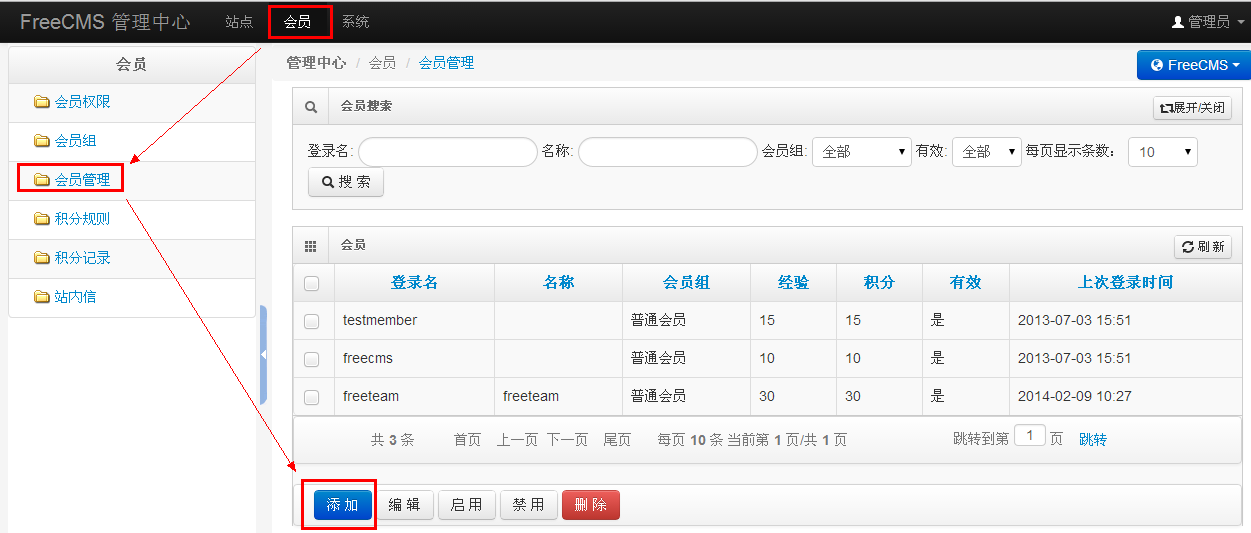Sort by 会员组 column header
The width and height of the screenshot is (1251, 533).
click(686, 283)
